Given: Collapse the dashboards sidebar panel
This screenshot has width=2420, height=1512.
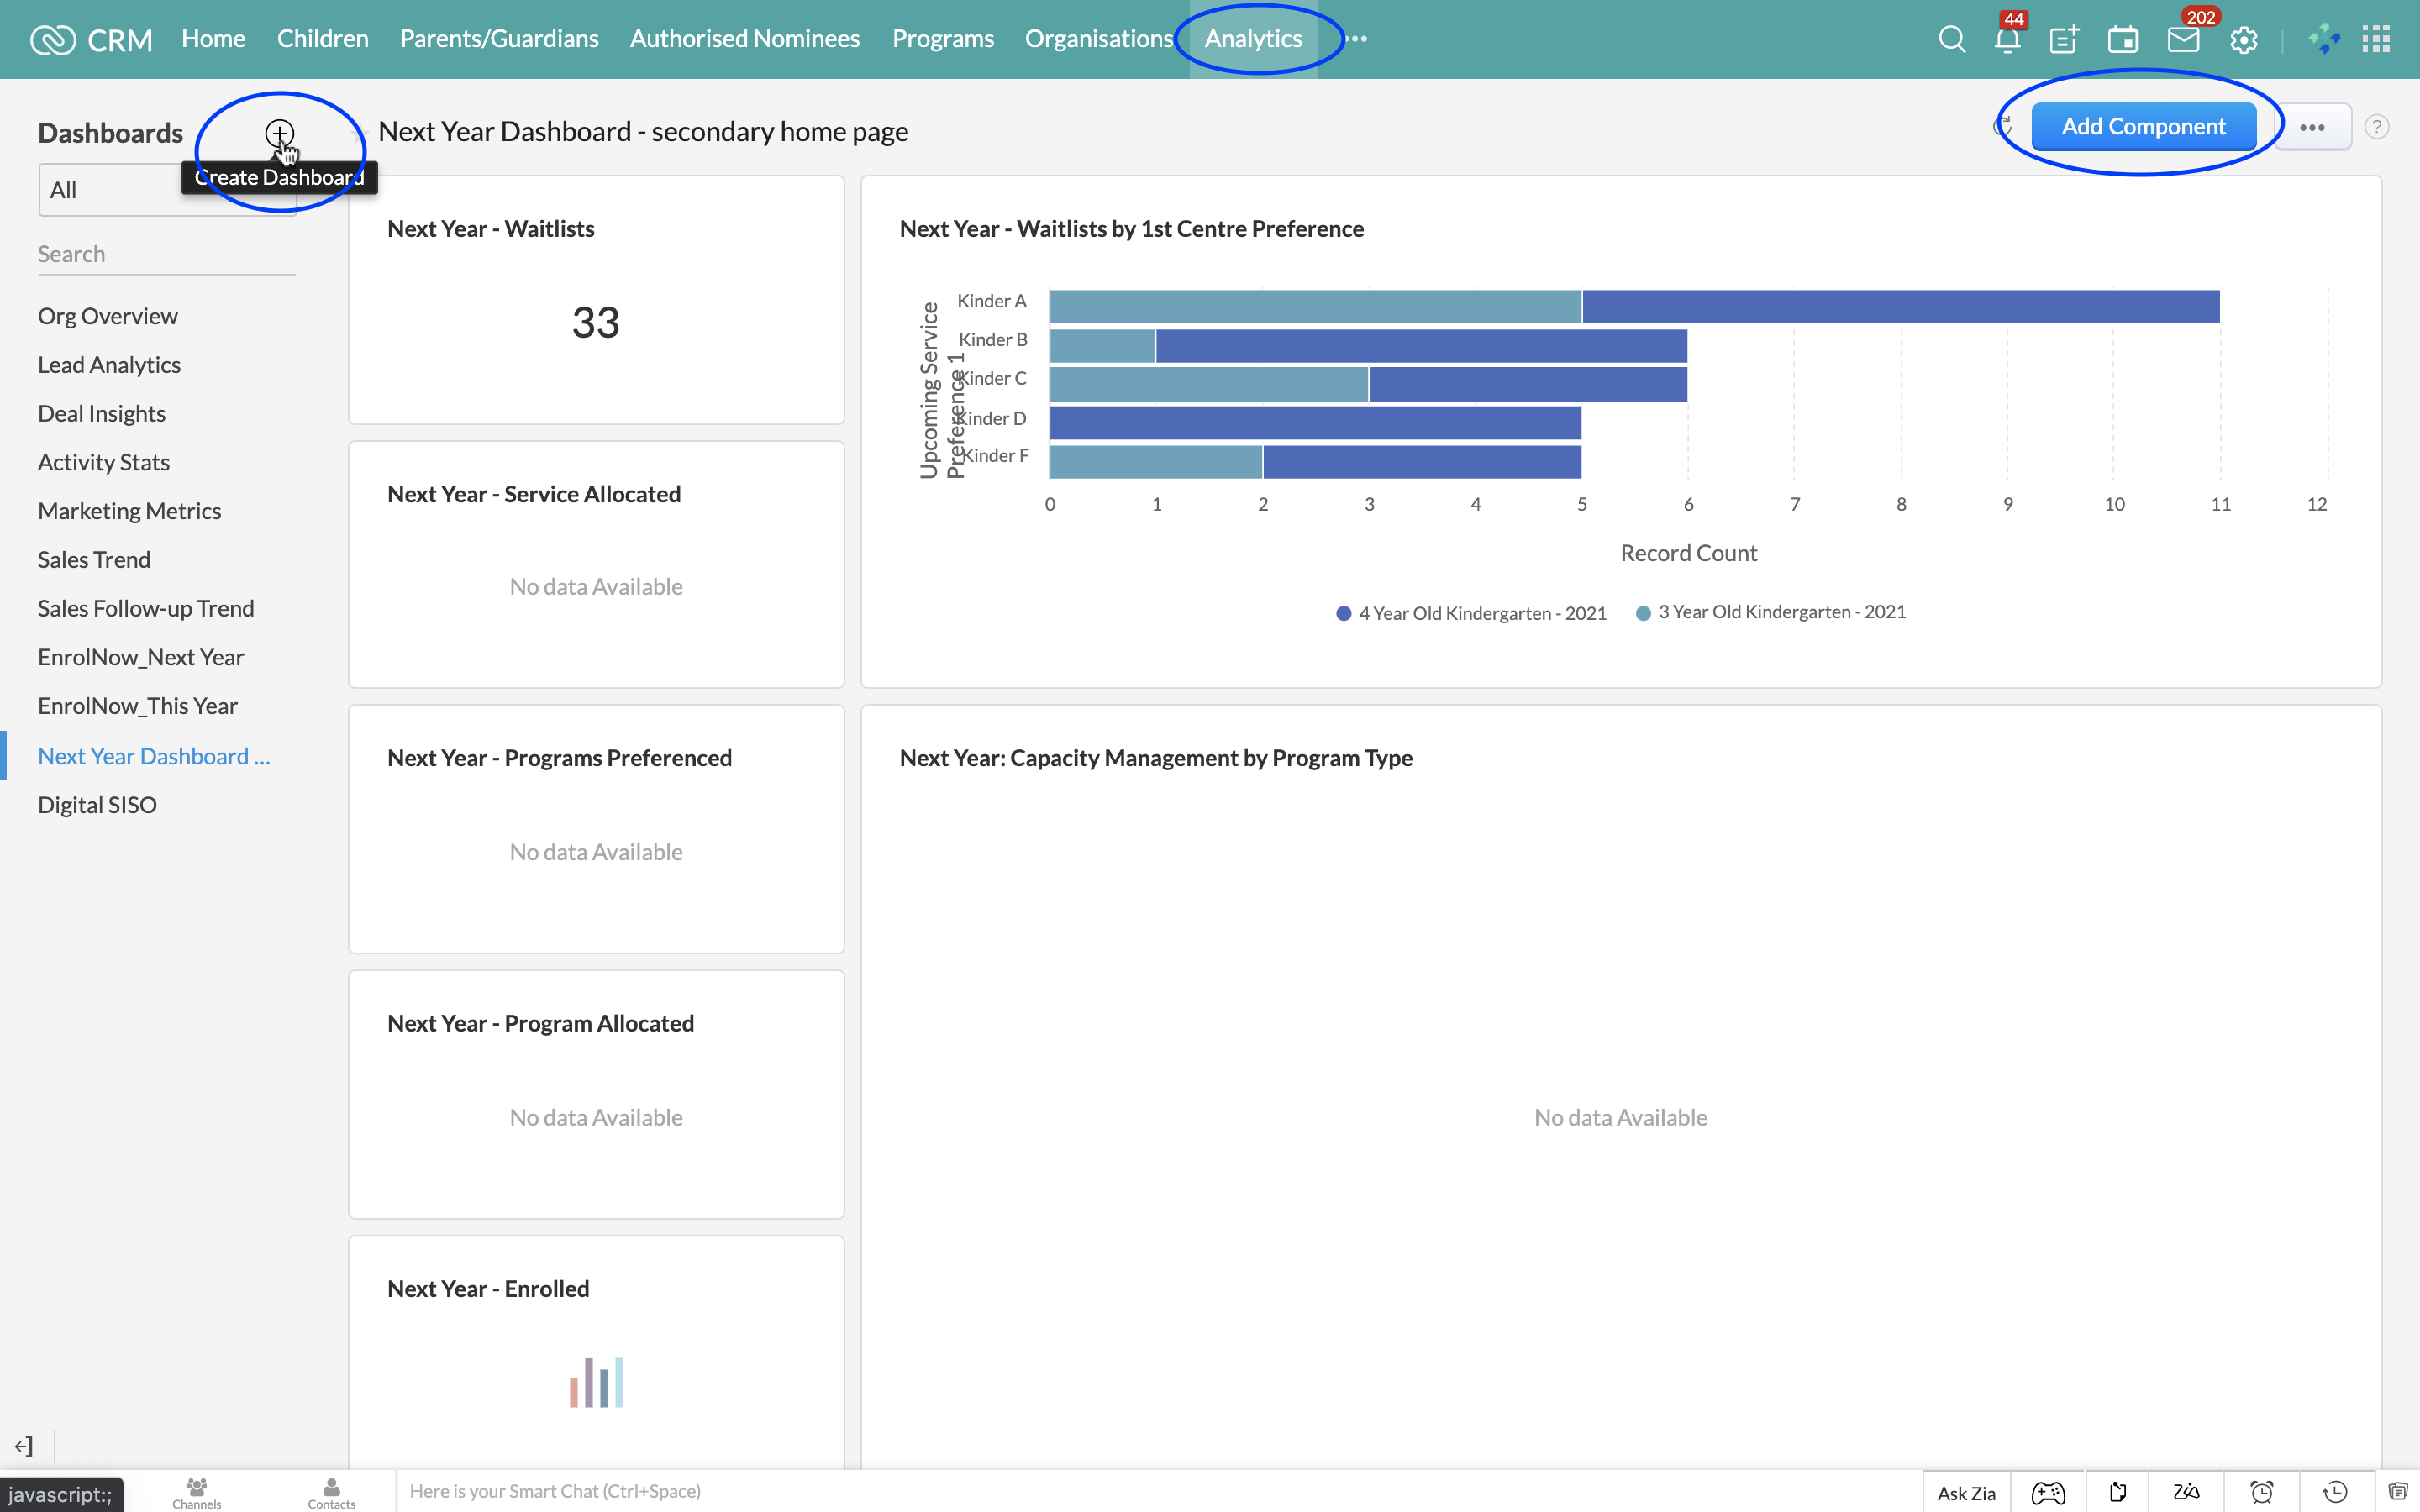Looking at the screenshot, I should (24, 1445).
